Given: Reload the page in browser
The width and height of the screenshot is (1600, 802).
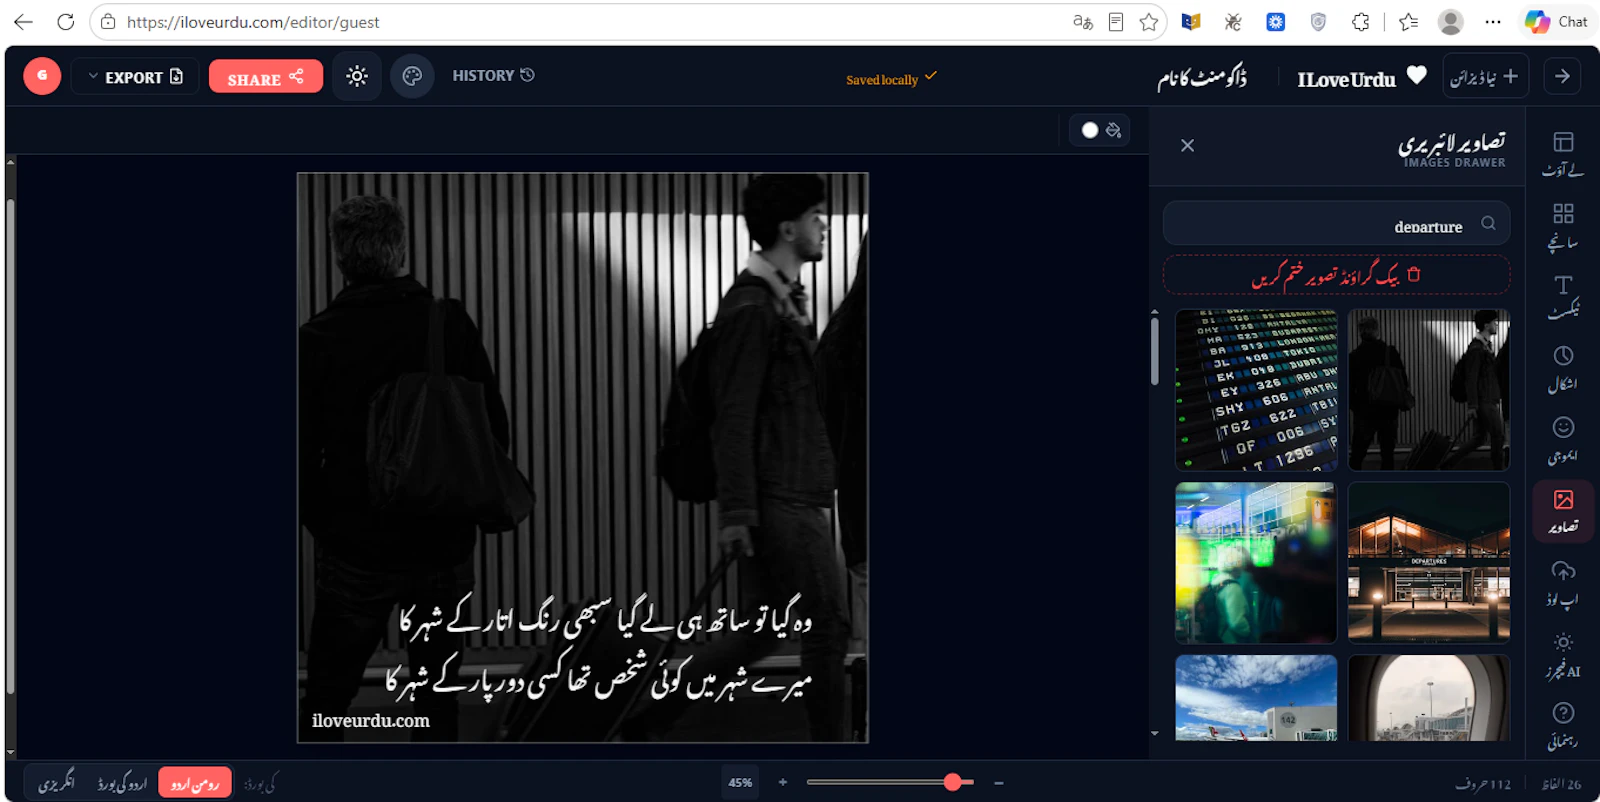Looking at the screenshot, I should coord(65,22).
